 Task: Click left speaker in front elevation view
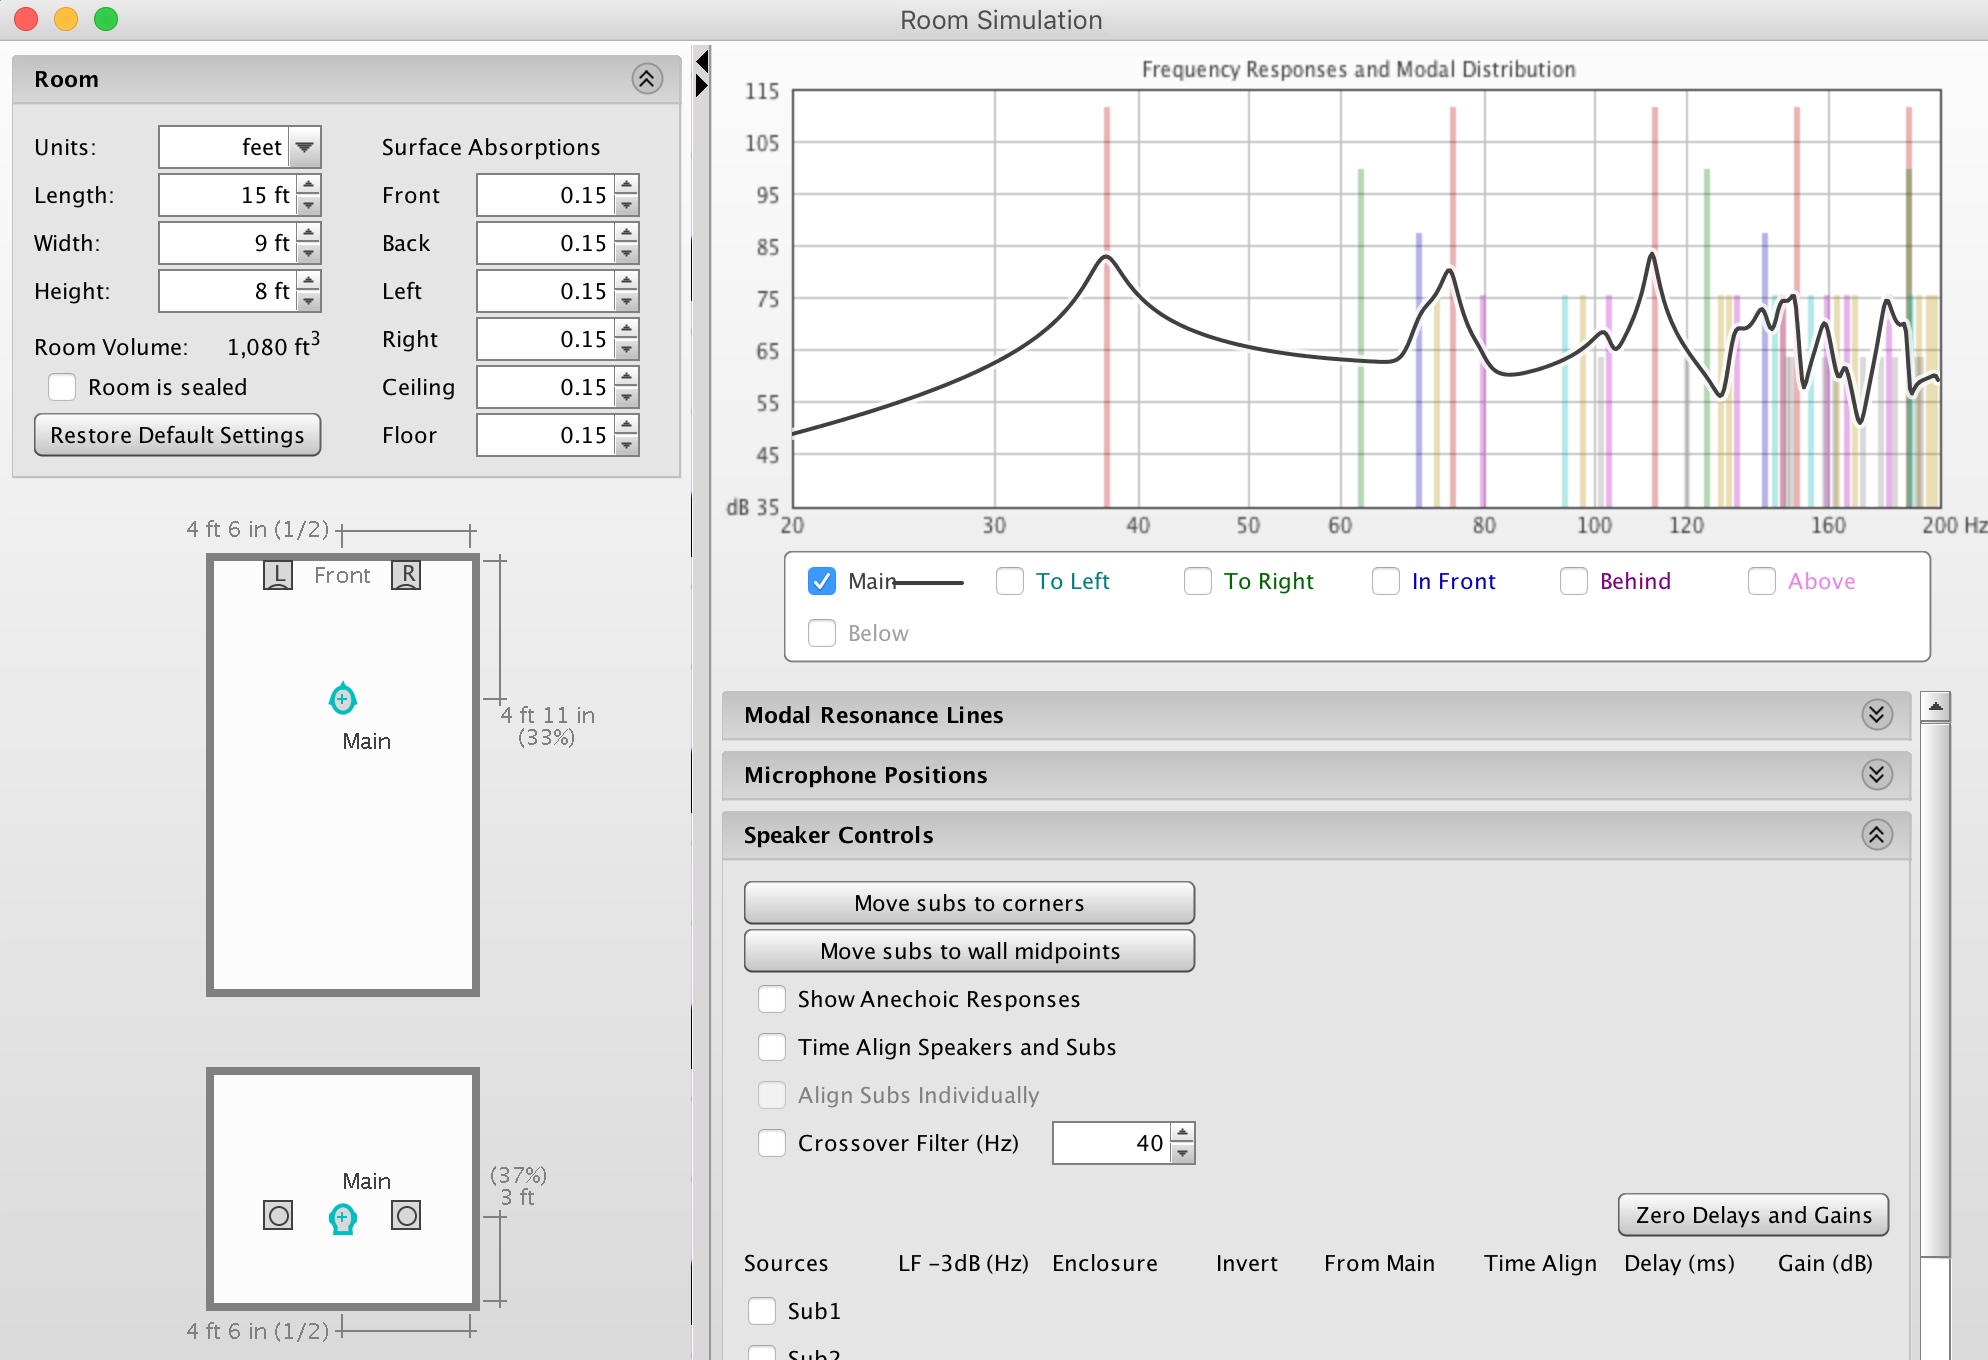277,1216
